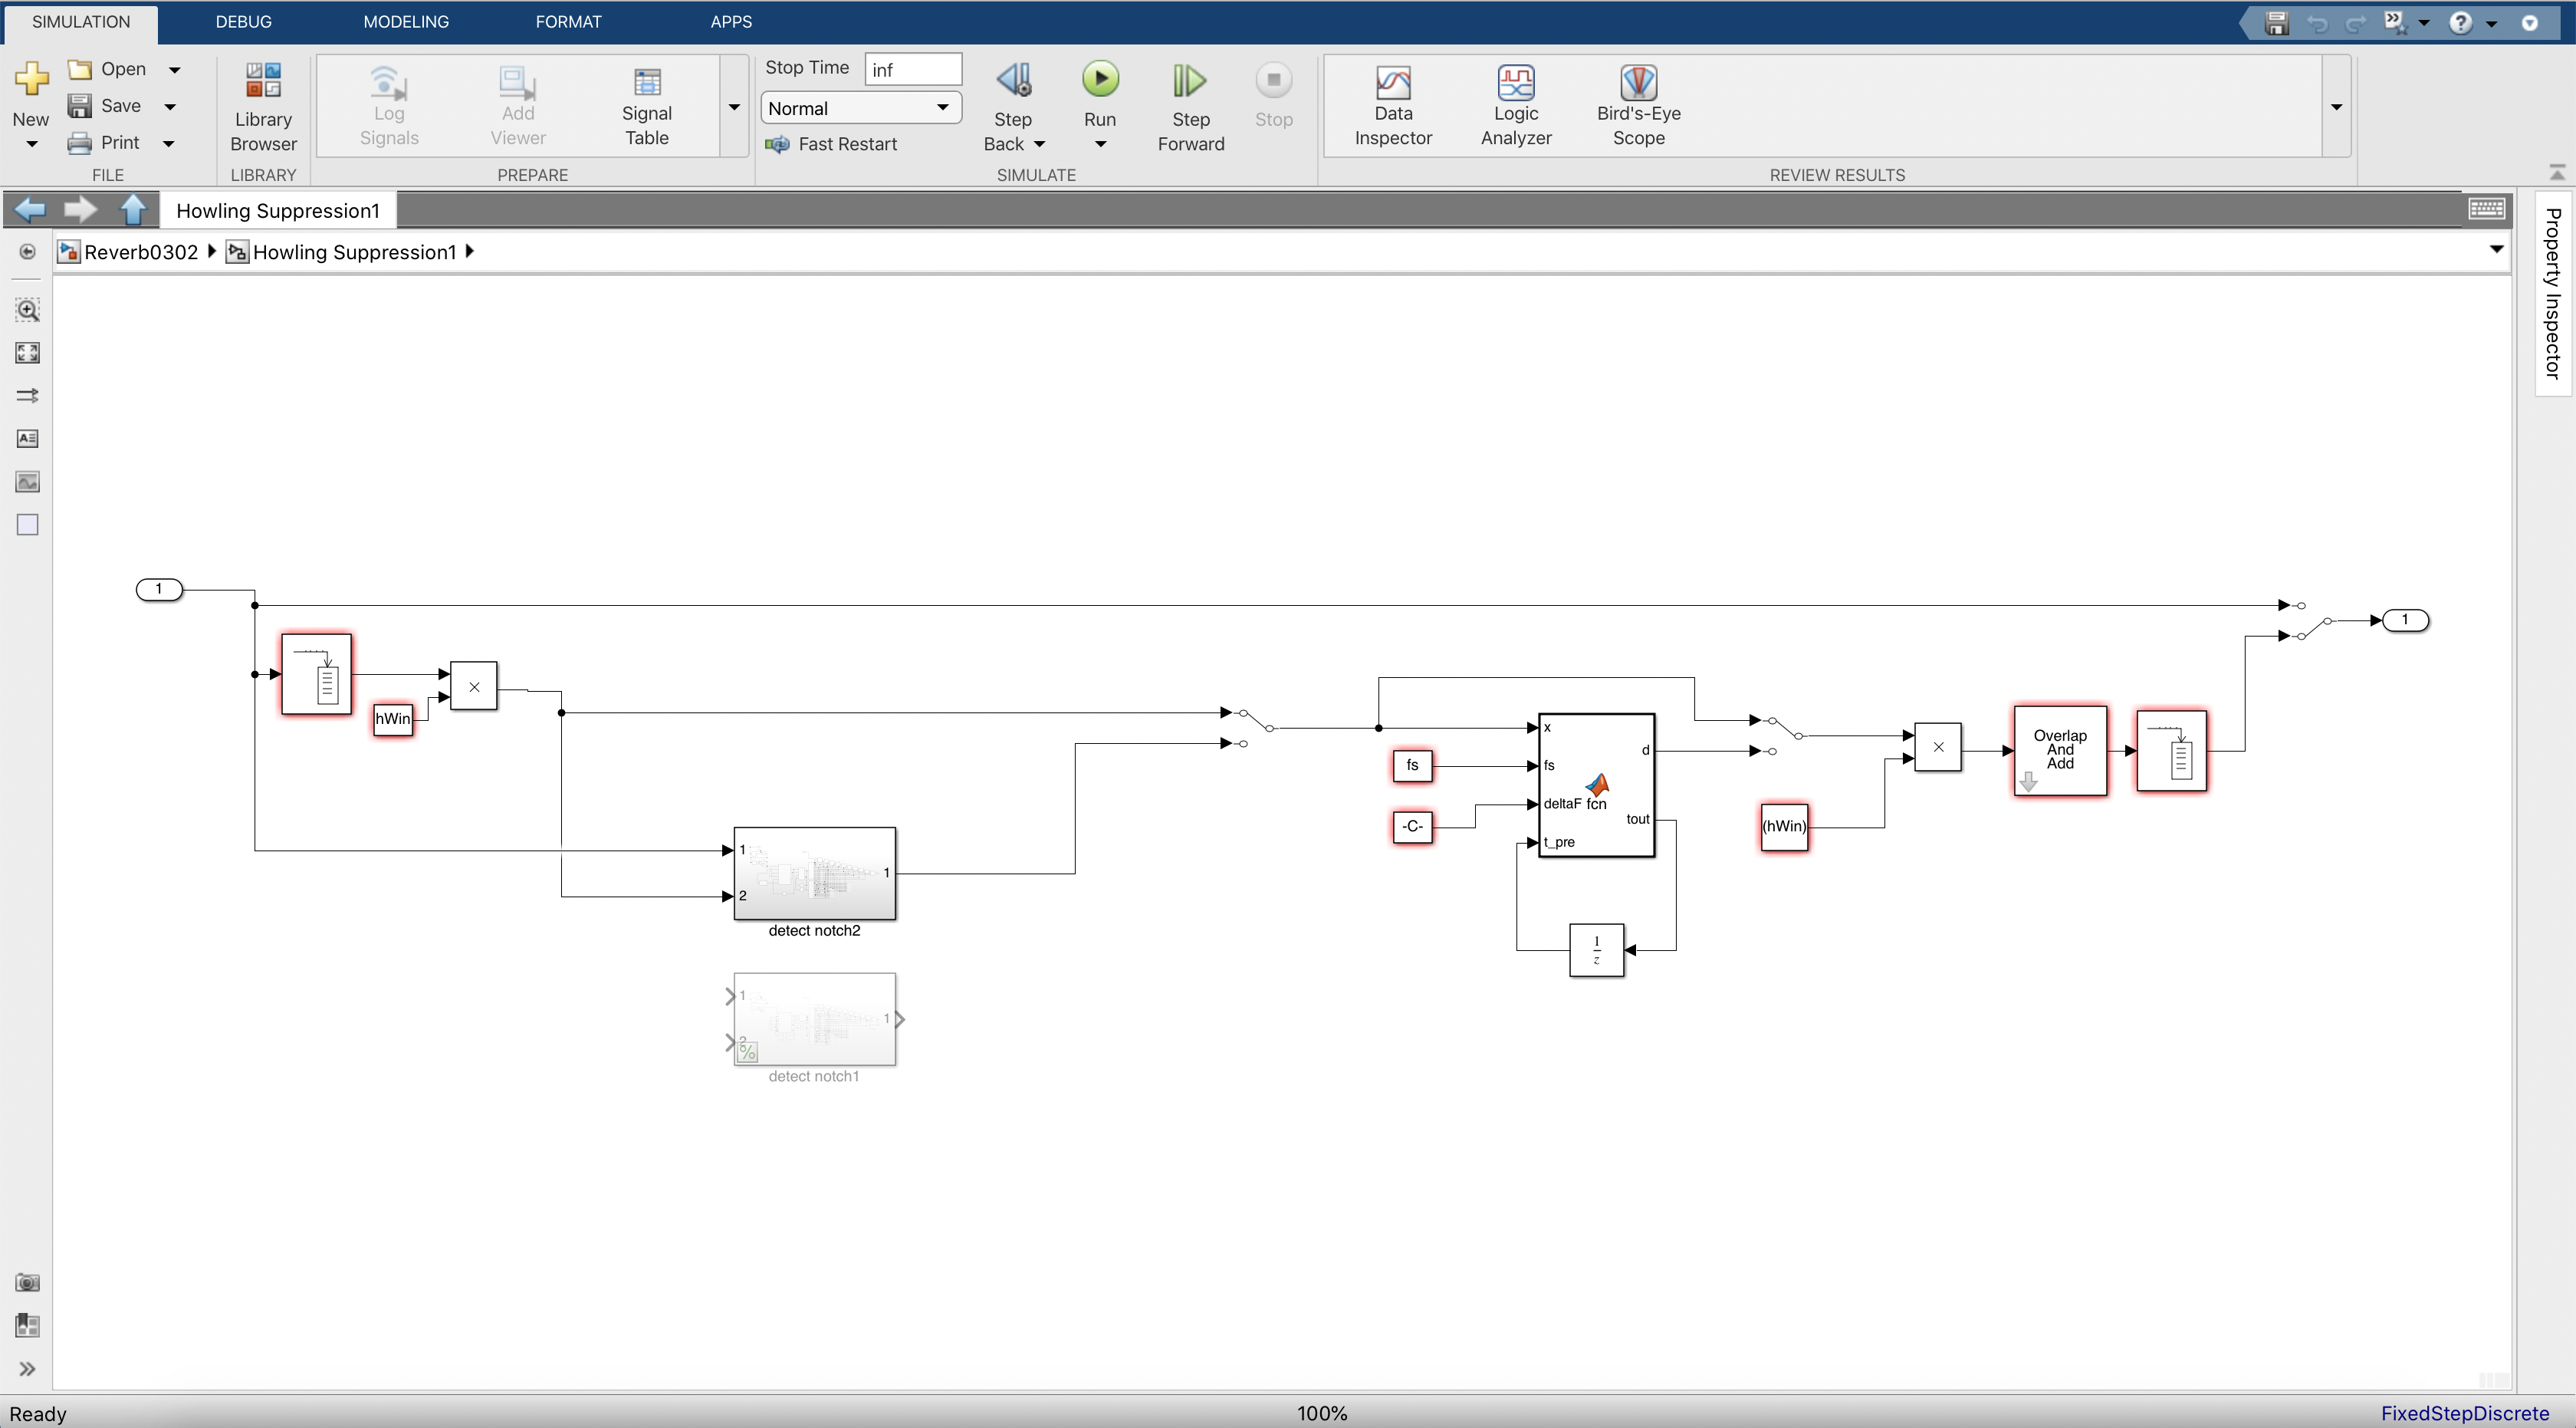This screenshot has width=2576, height=1428.
Task: Open the Library Browser
Action: [x=263, y=106]
